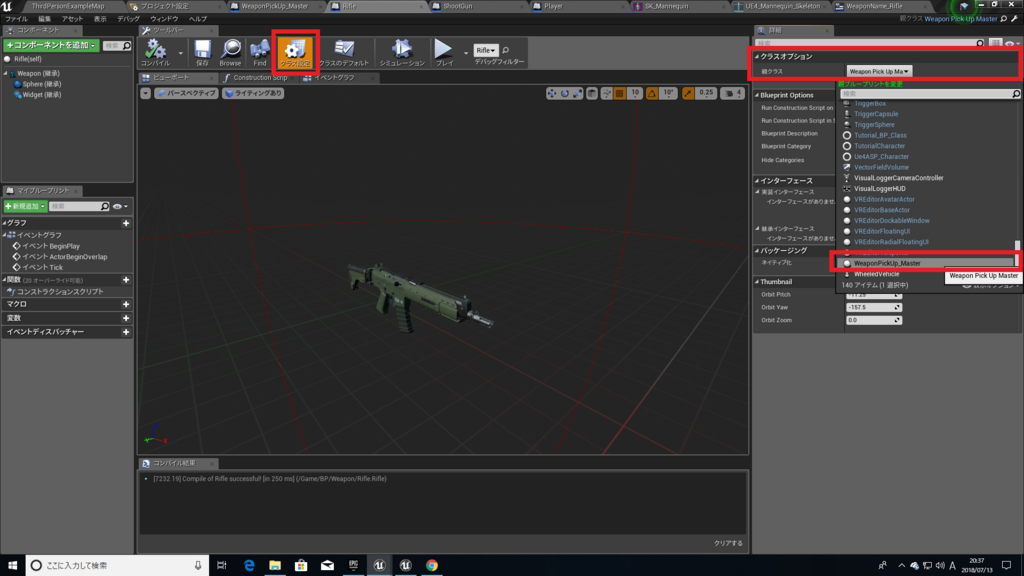This screenshot has width=1024, height=576.
Task: Select Tutorial_BP_Class in the class list
Action: coord(880,135)
